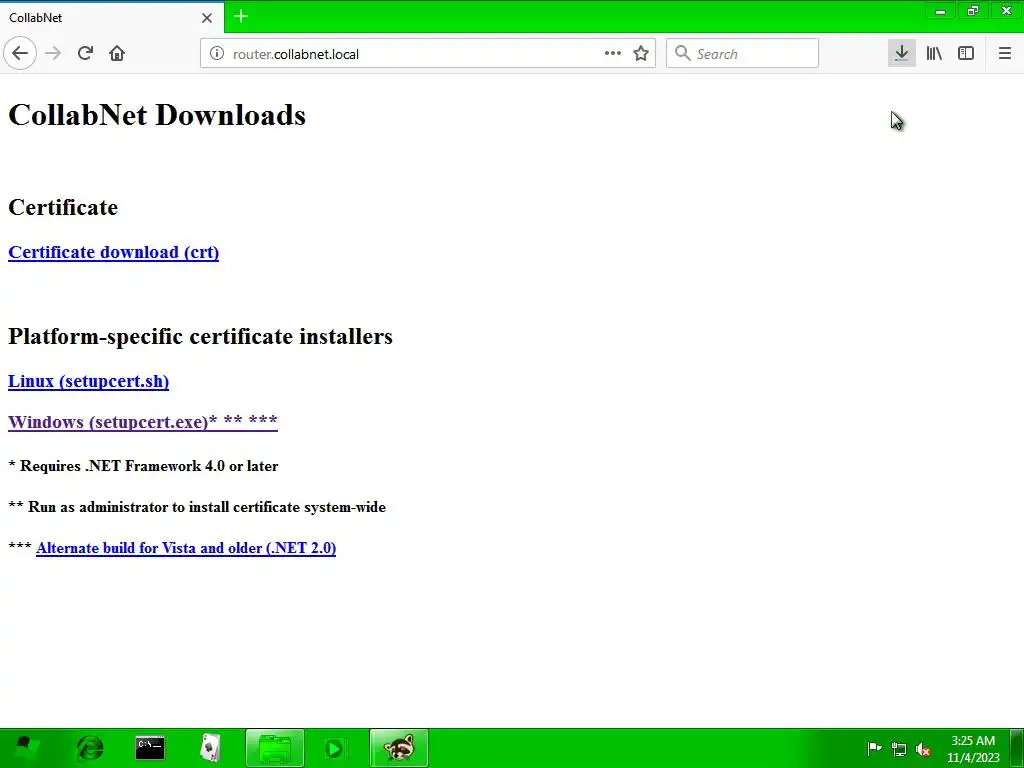
Task: Open the Solitaire cards taskbar icon
Action: coord(210,748)
